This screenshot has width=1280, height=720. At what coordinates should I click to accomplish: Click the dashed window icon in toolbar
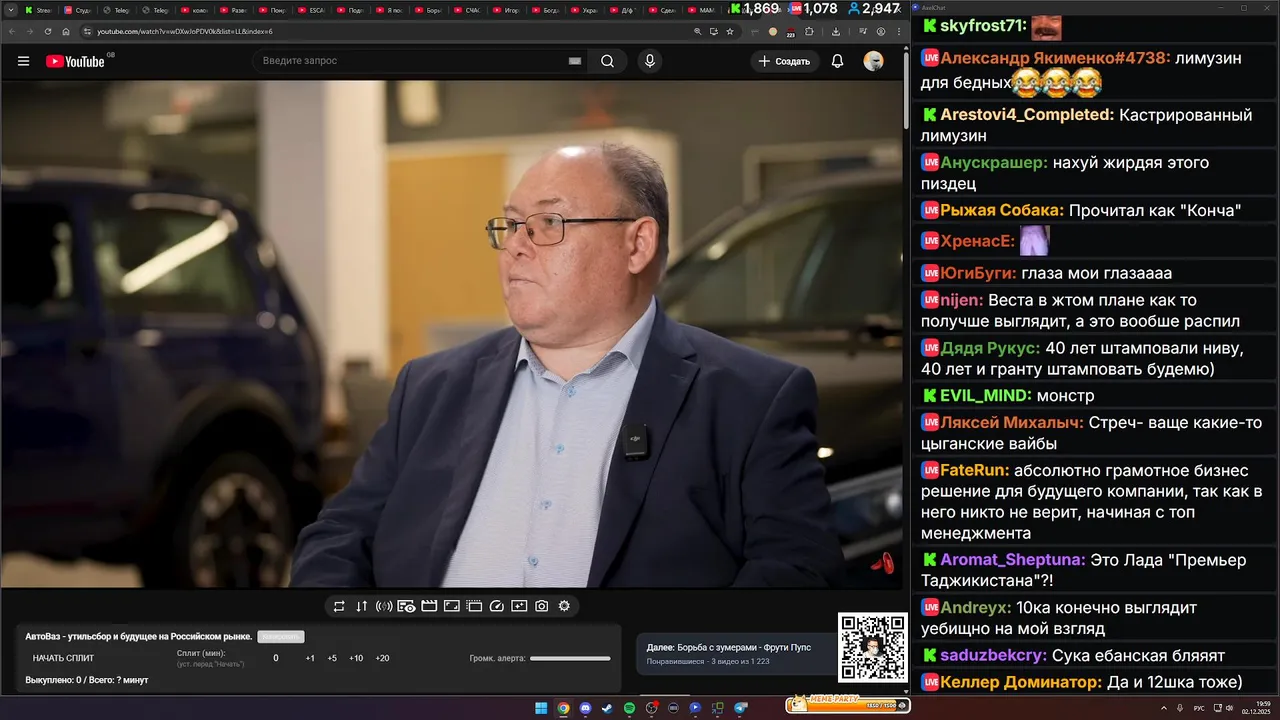(474, 606)
